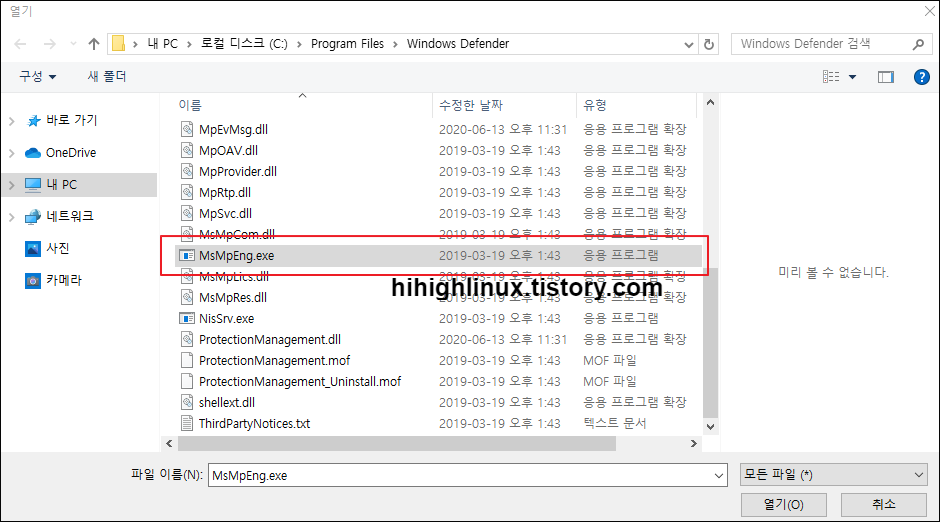Change view layout icon
Image resolution: width=940 pixels, height=522 pixels.
tap(831, 77)
